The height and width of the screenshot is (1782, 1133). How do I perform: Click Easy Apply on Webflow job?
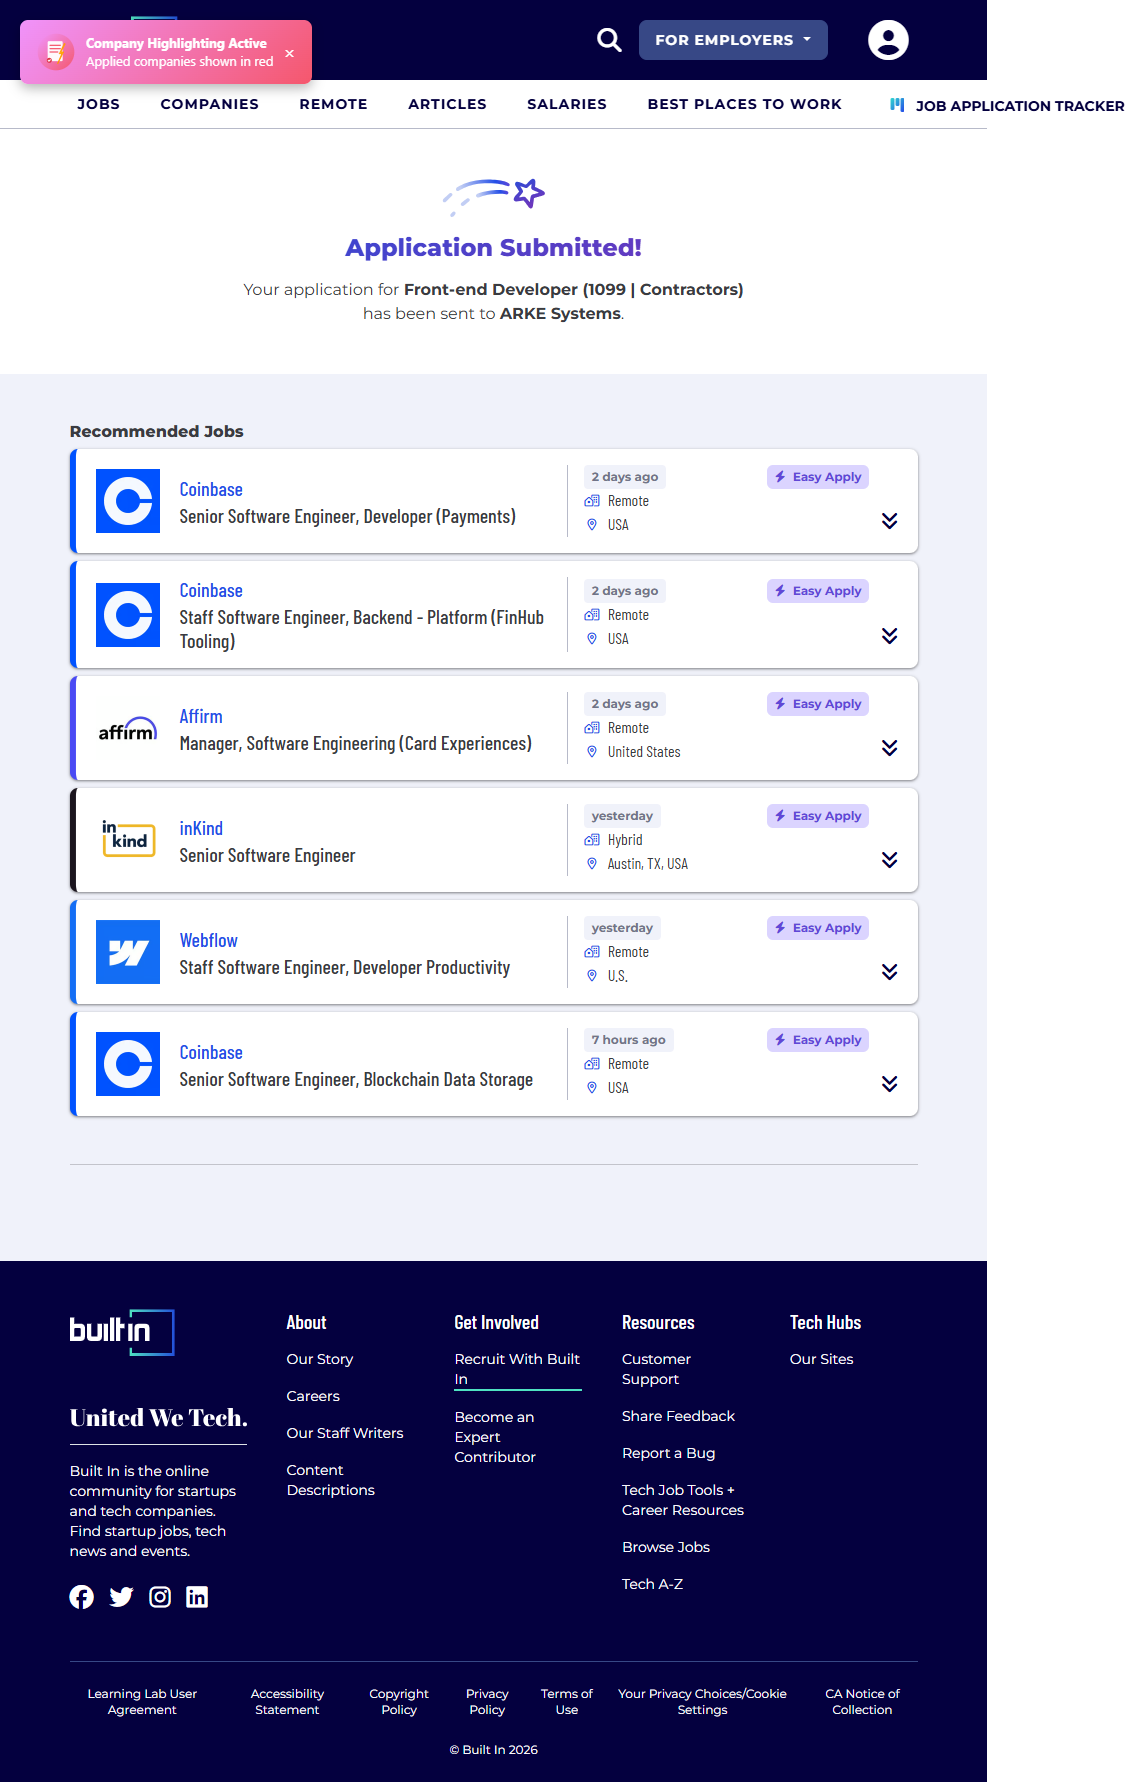[x=818, y=928]
